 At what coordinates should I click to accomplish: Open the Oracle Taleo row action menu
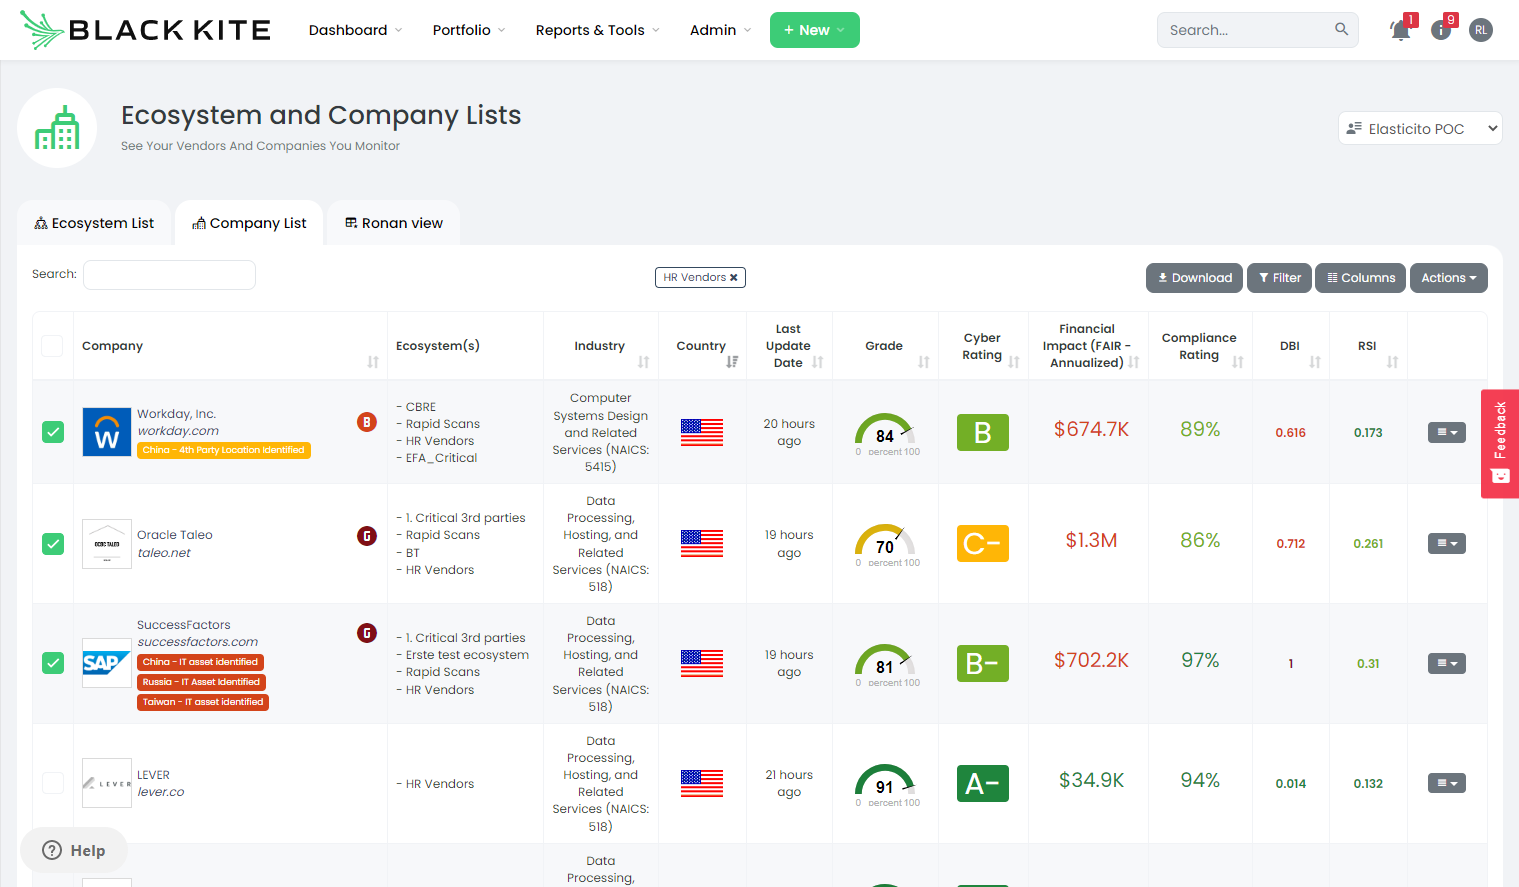(x=1447, y=543)
